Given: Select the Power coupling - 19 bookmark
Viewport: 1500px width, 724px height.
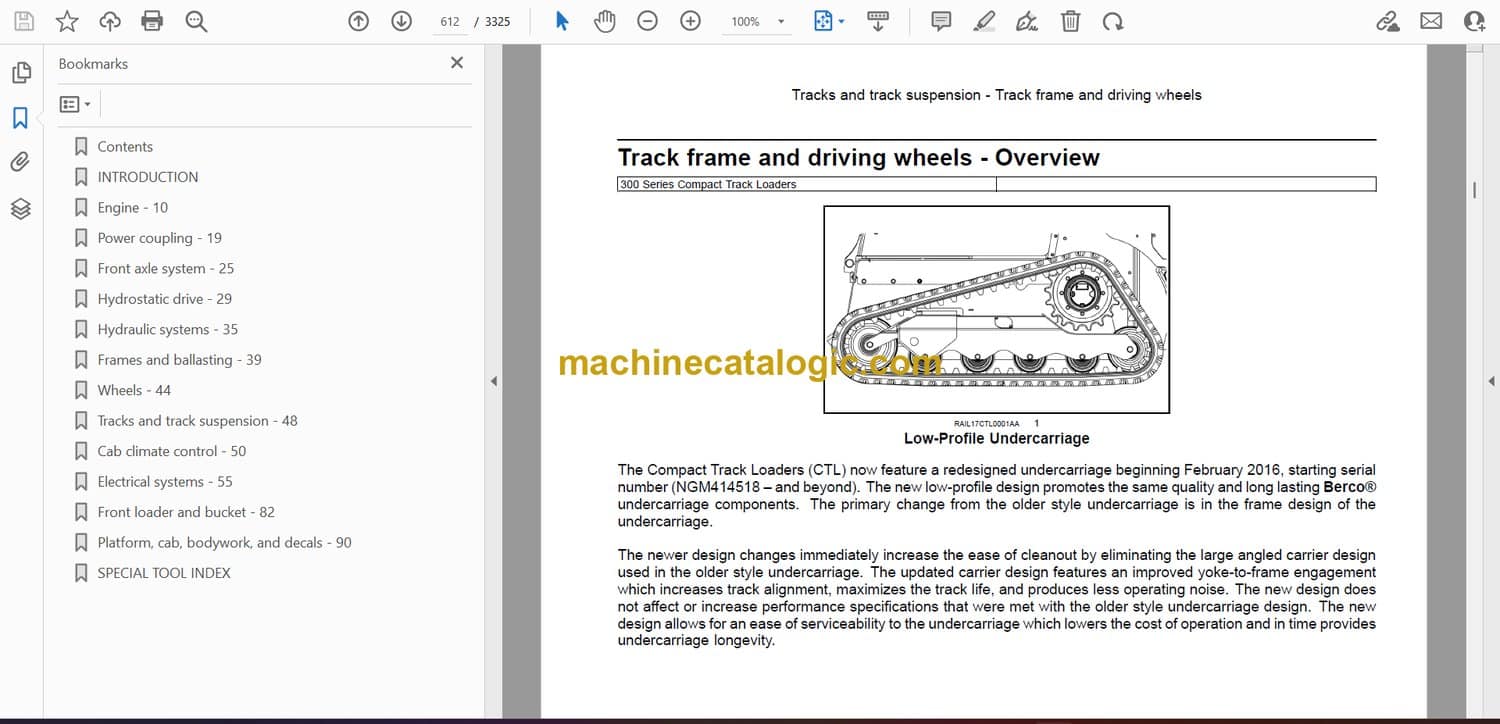Looking at the screenshot, I should tap(160, 238).
